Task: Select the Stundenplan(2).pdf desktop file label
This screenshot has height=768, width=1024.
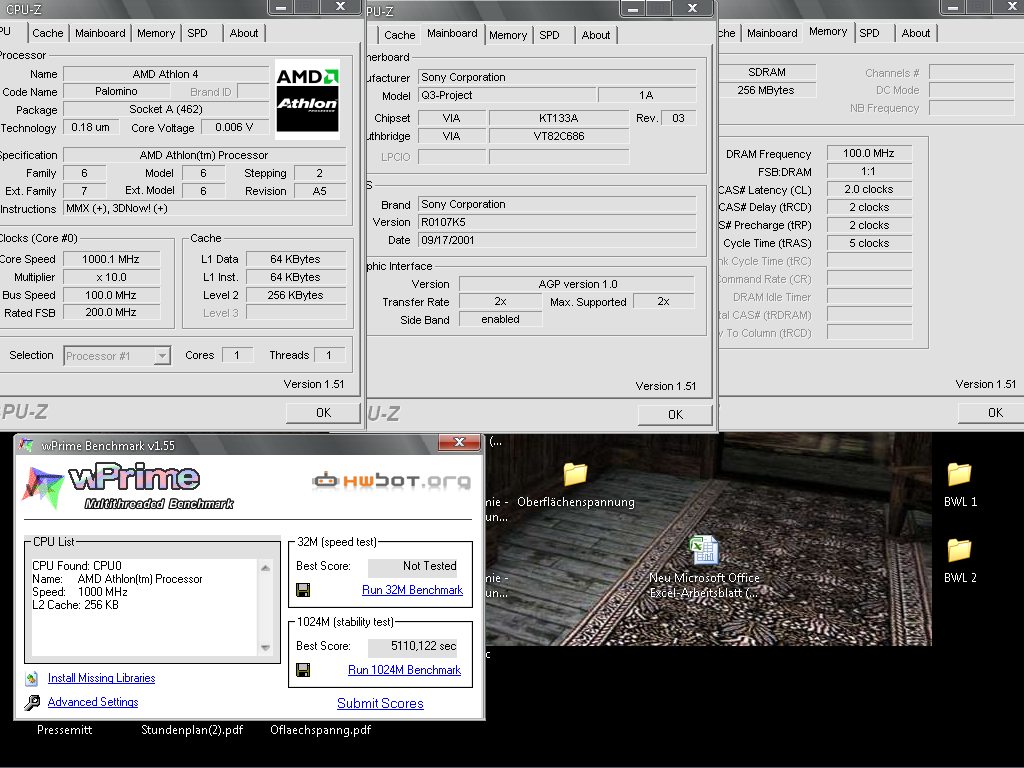Action: point(192,729)
